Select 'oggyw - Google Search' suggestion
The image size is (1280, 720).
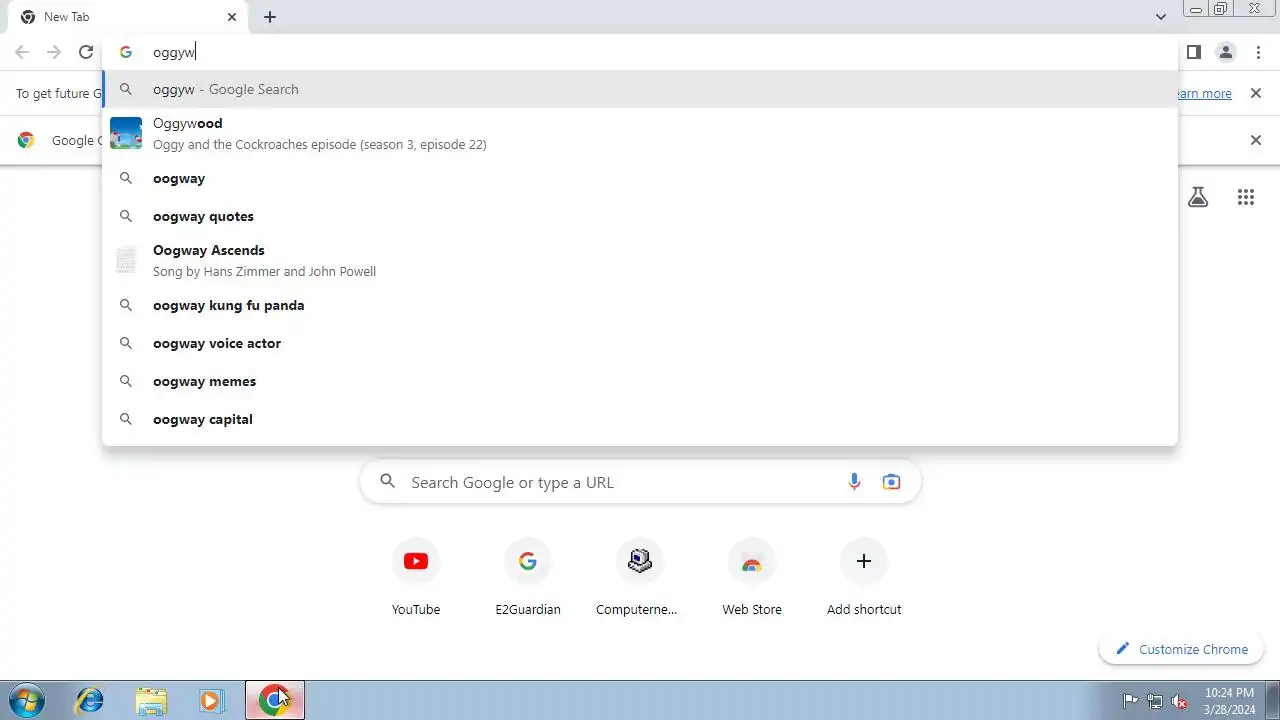click(640, 89)
